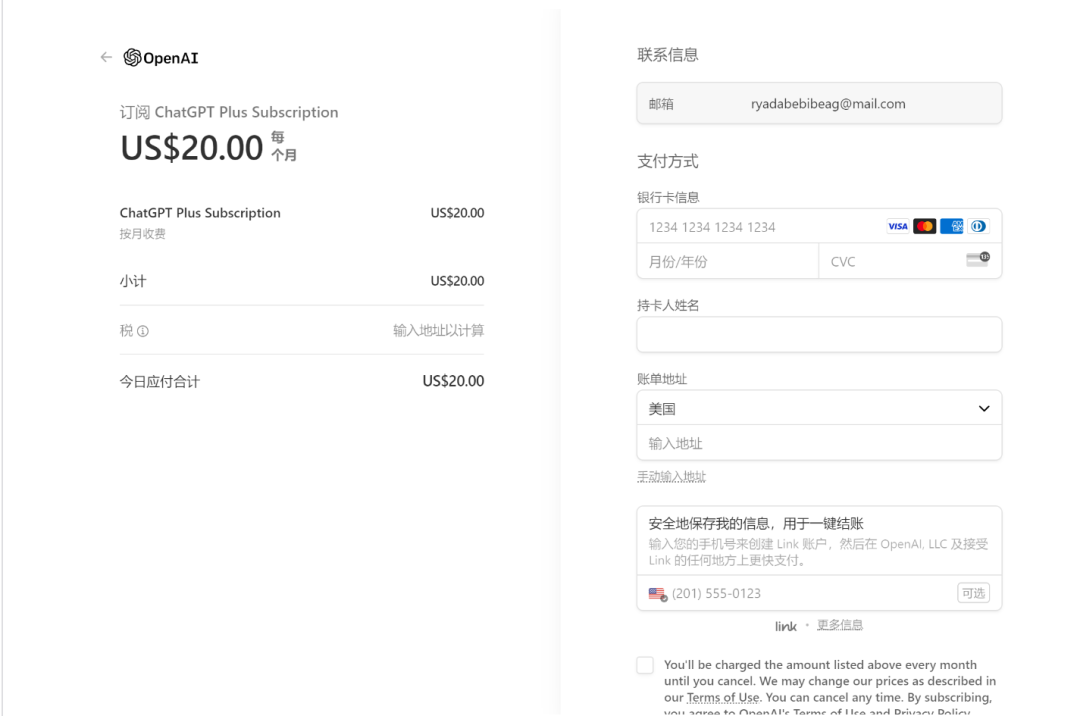Click the 月份/年份 expiry date field
Image resolution: width=1080 pixels, height=716 pixels.
coord(727,261)
